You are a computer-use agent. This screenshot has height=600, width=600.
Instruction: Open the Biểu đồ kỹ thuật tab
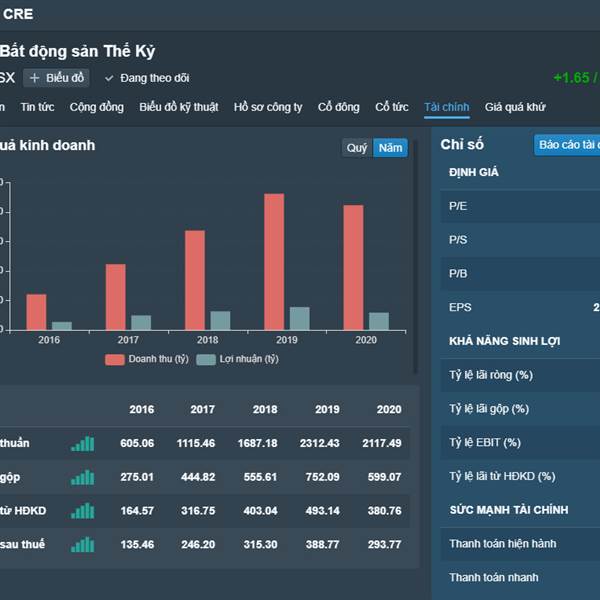(179, 107)
